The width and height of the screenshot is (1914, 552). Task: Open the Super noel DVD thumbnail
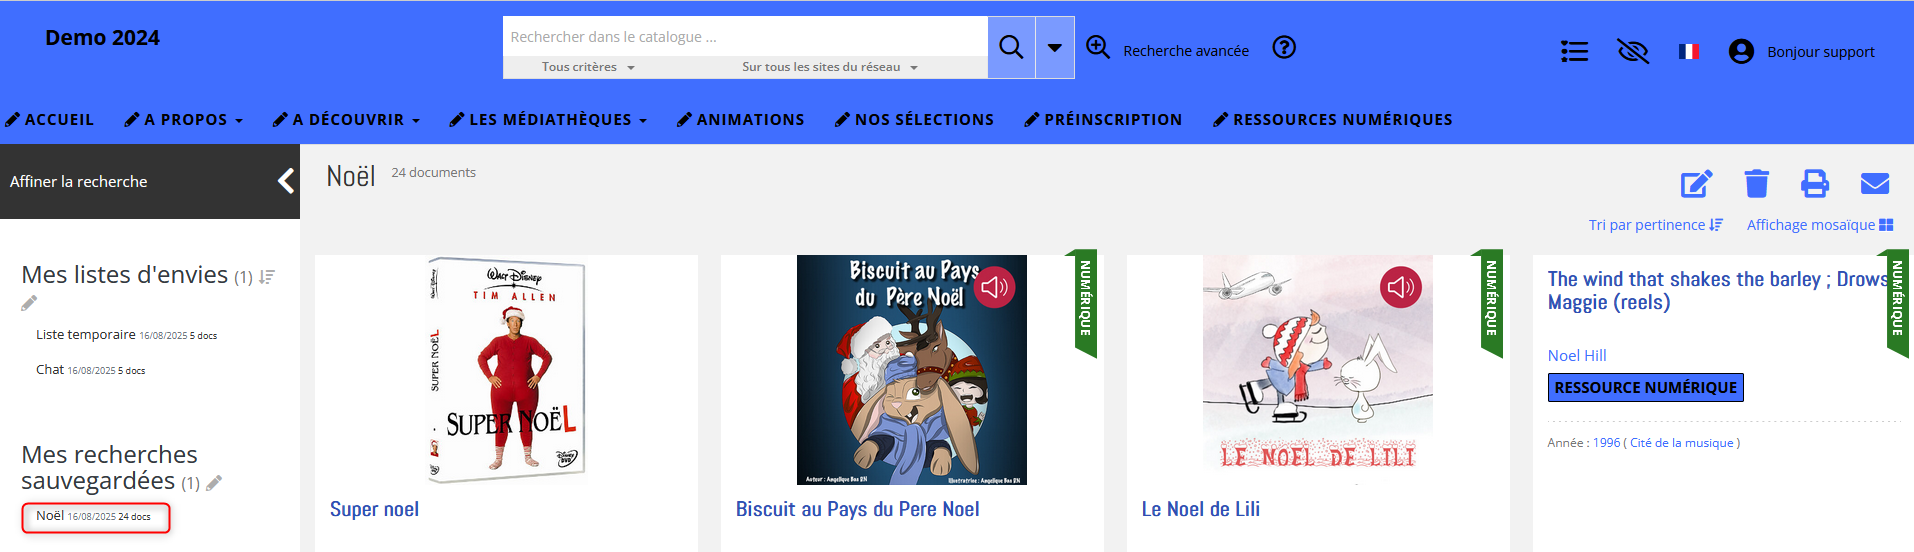tap(507, 370)
